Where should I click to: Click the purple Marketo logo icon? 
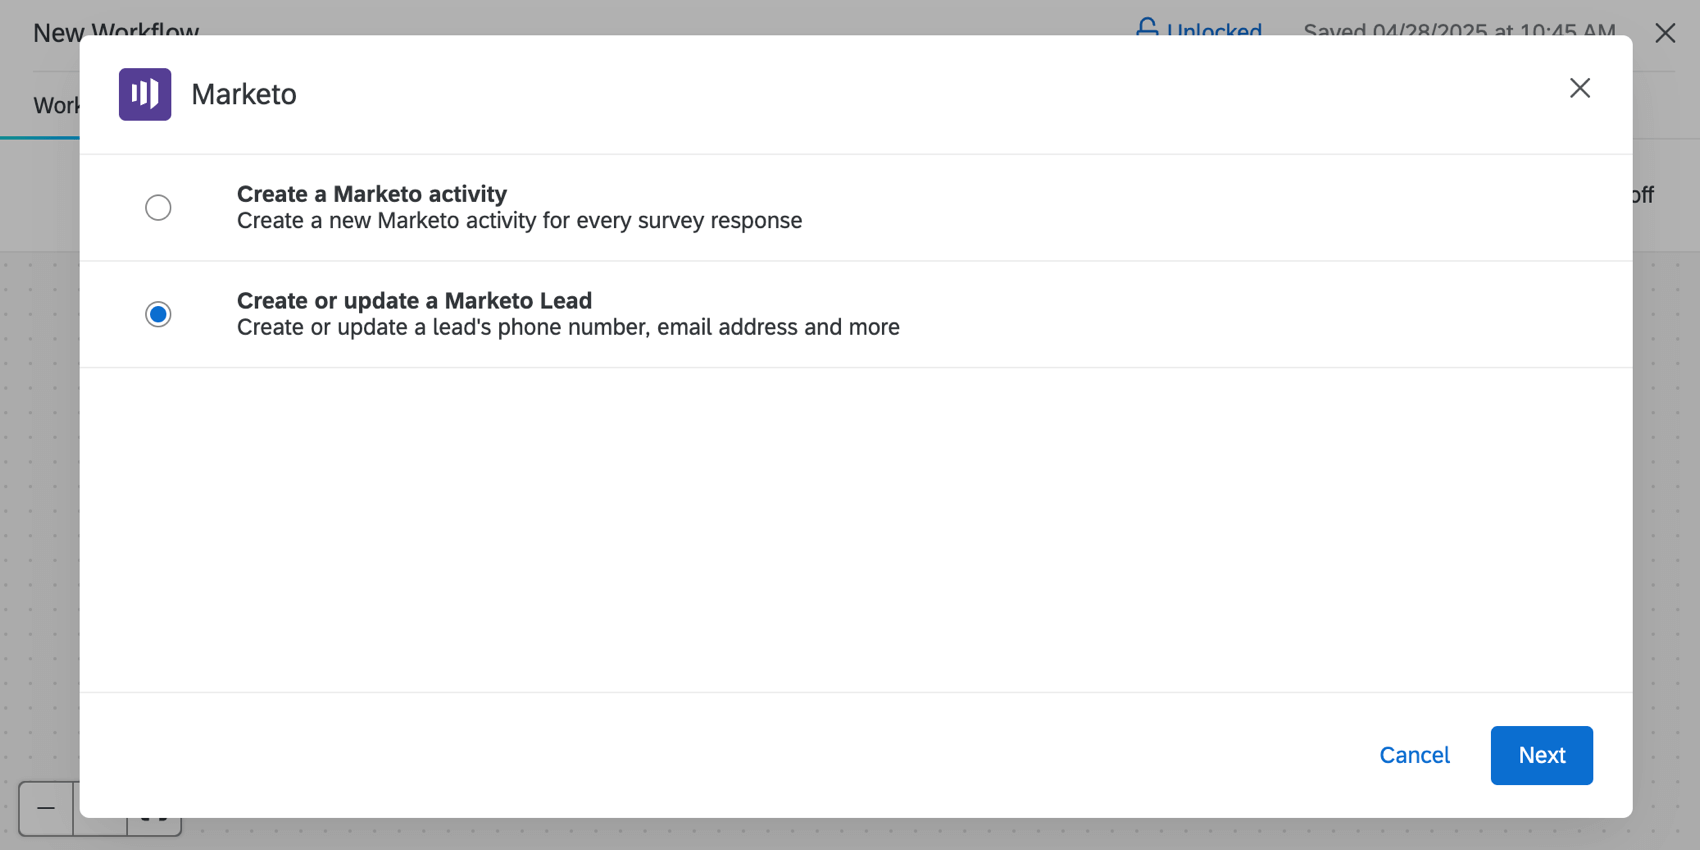(x=145, y=94)
